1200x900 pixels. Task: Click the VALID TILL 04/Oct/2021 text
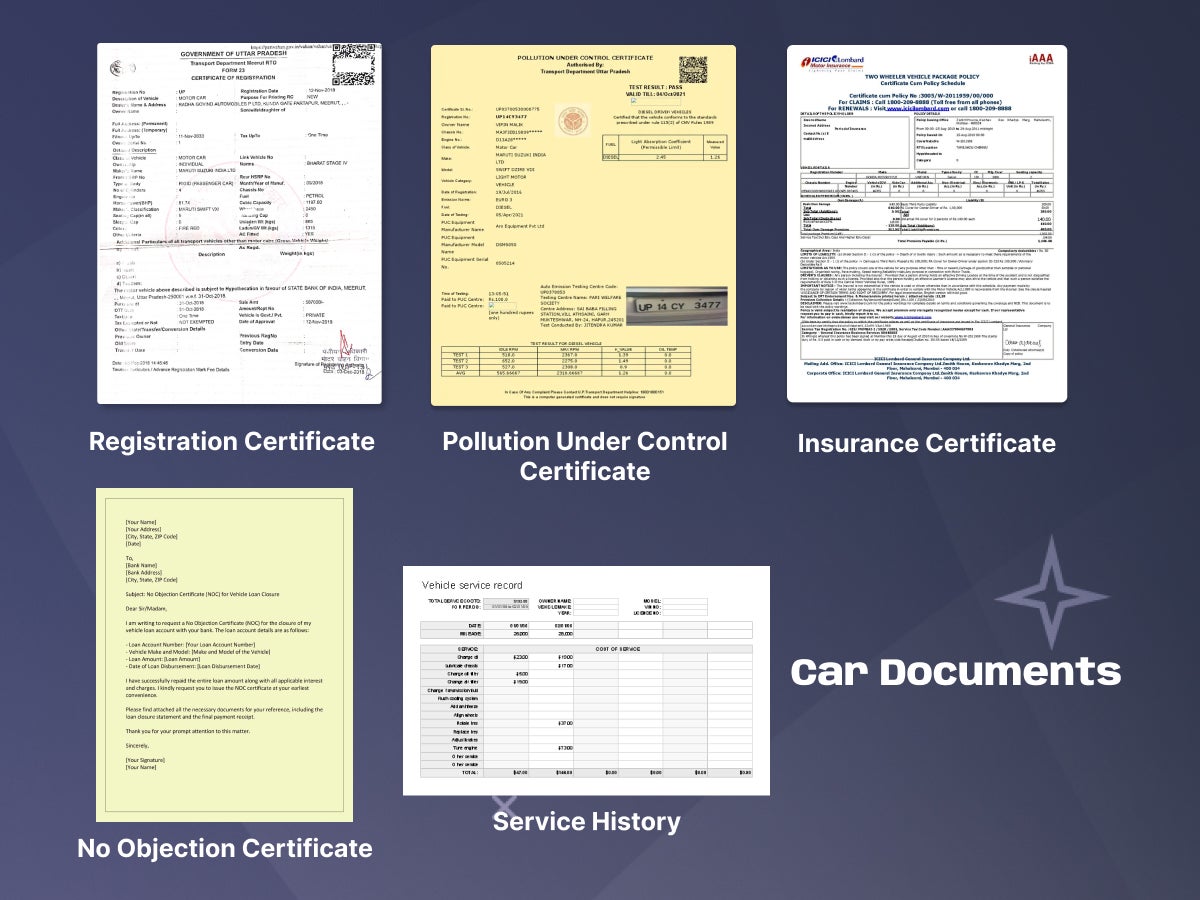coord(656,92)
